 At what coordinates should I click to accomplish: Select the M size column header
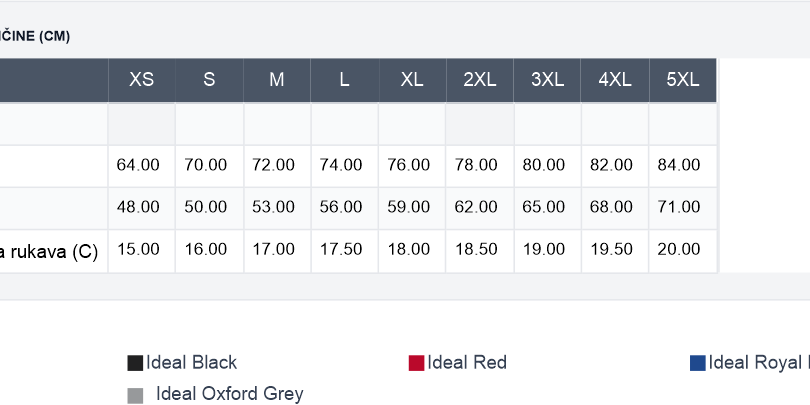click(277, 80)
